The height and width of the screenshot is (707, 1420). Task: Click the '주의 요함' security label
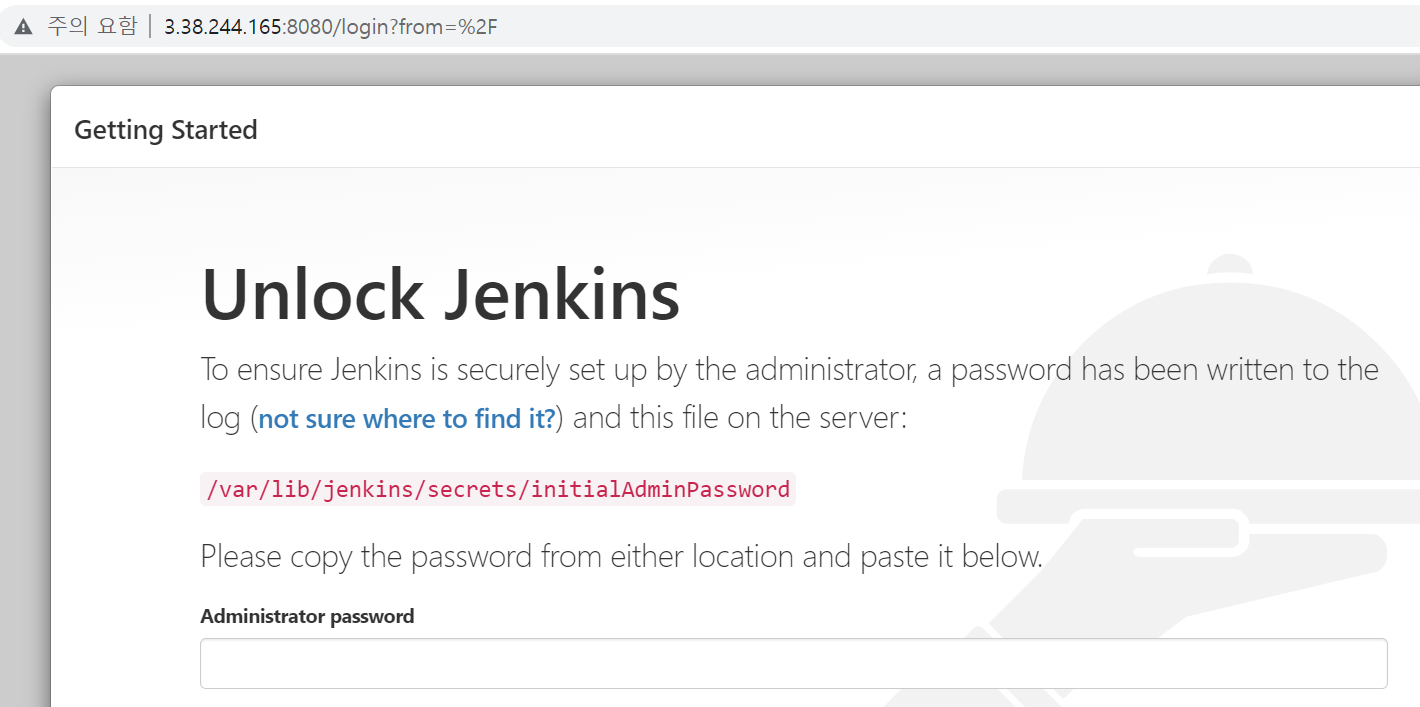click(x=92, y=27)
